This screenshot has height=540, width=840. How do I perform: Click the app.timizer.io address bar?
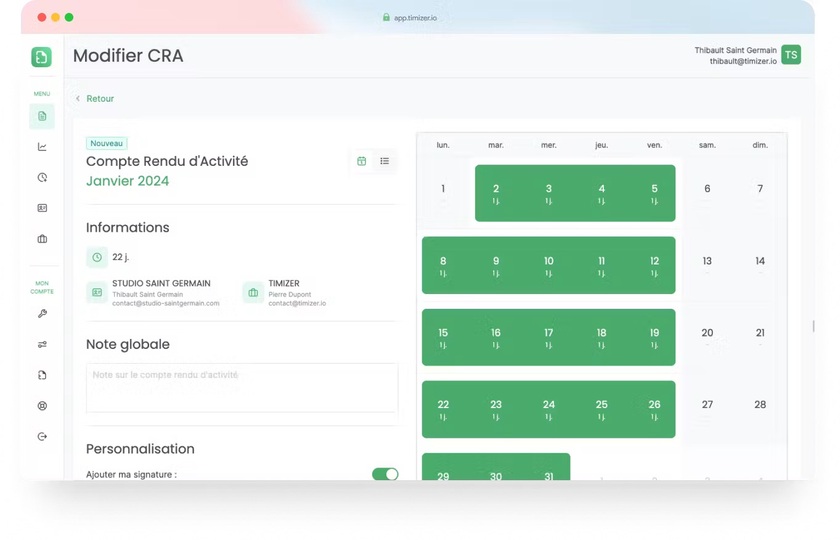click(415, 18)
